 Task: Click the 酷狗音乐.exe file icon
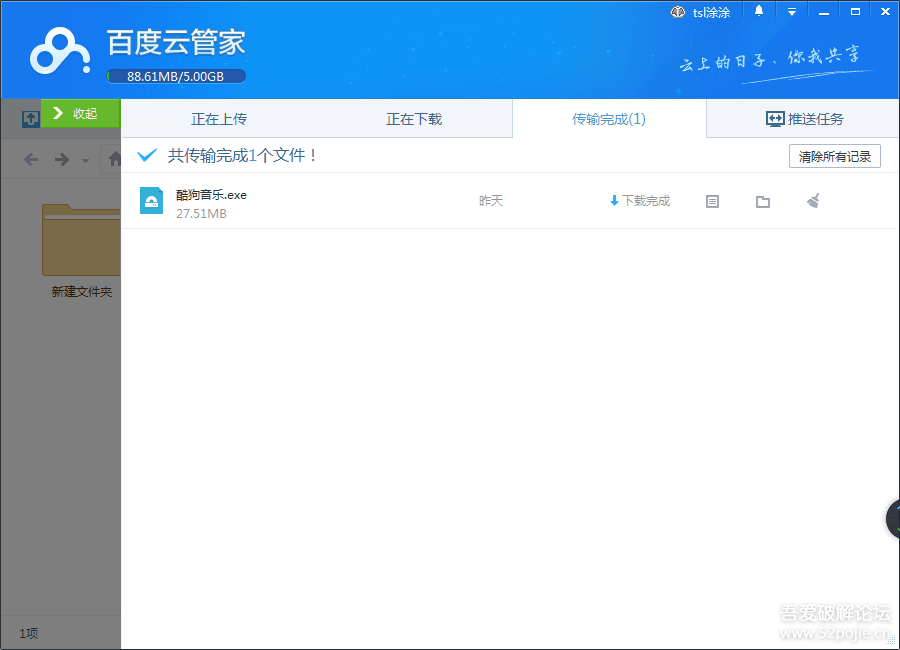[x=152, y=200]
